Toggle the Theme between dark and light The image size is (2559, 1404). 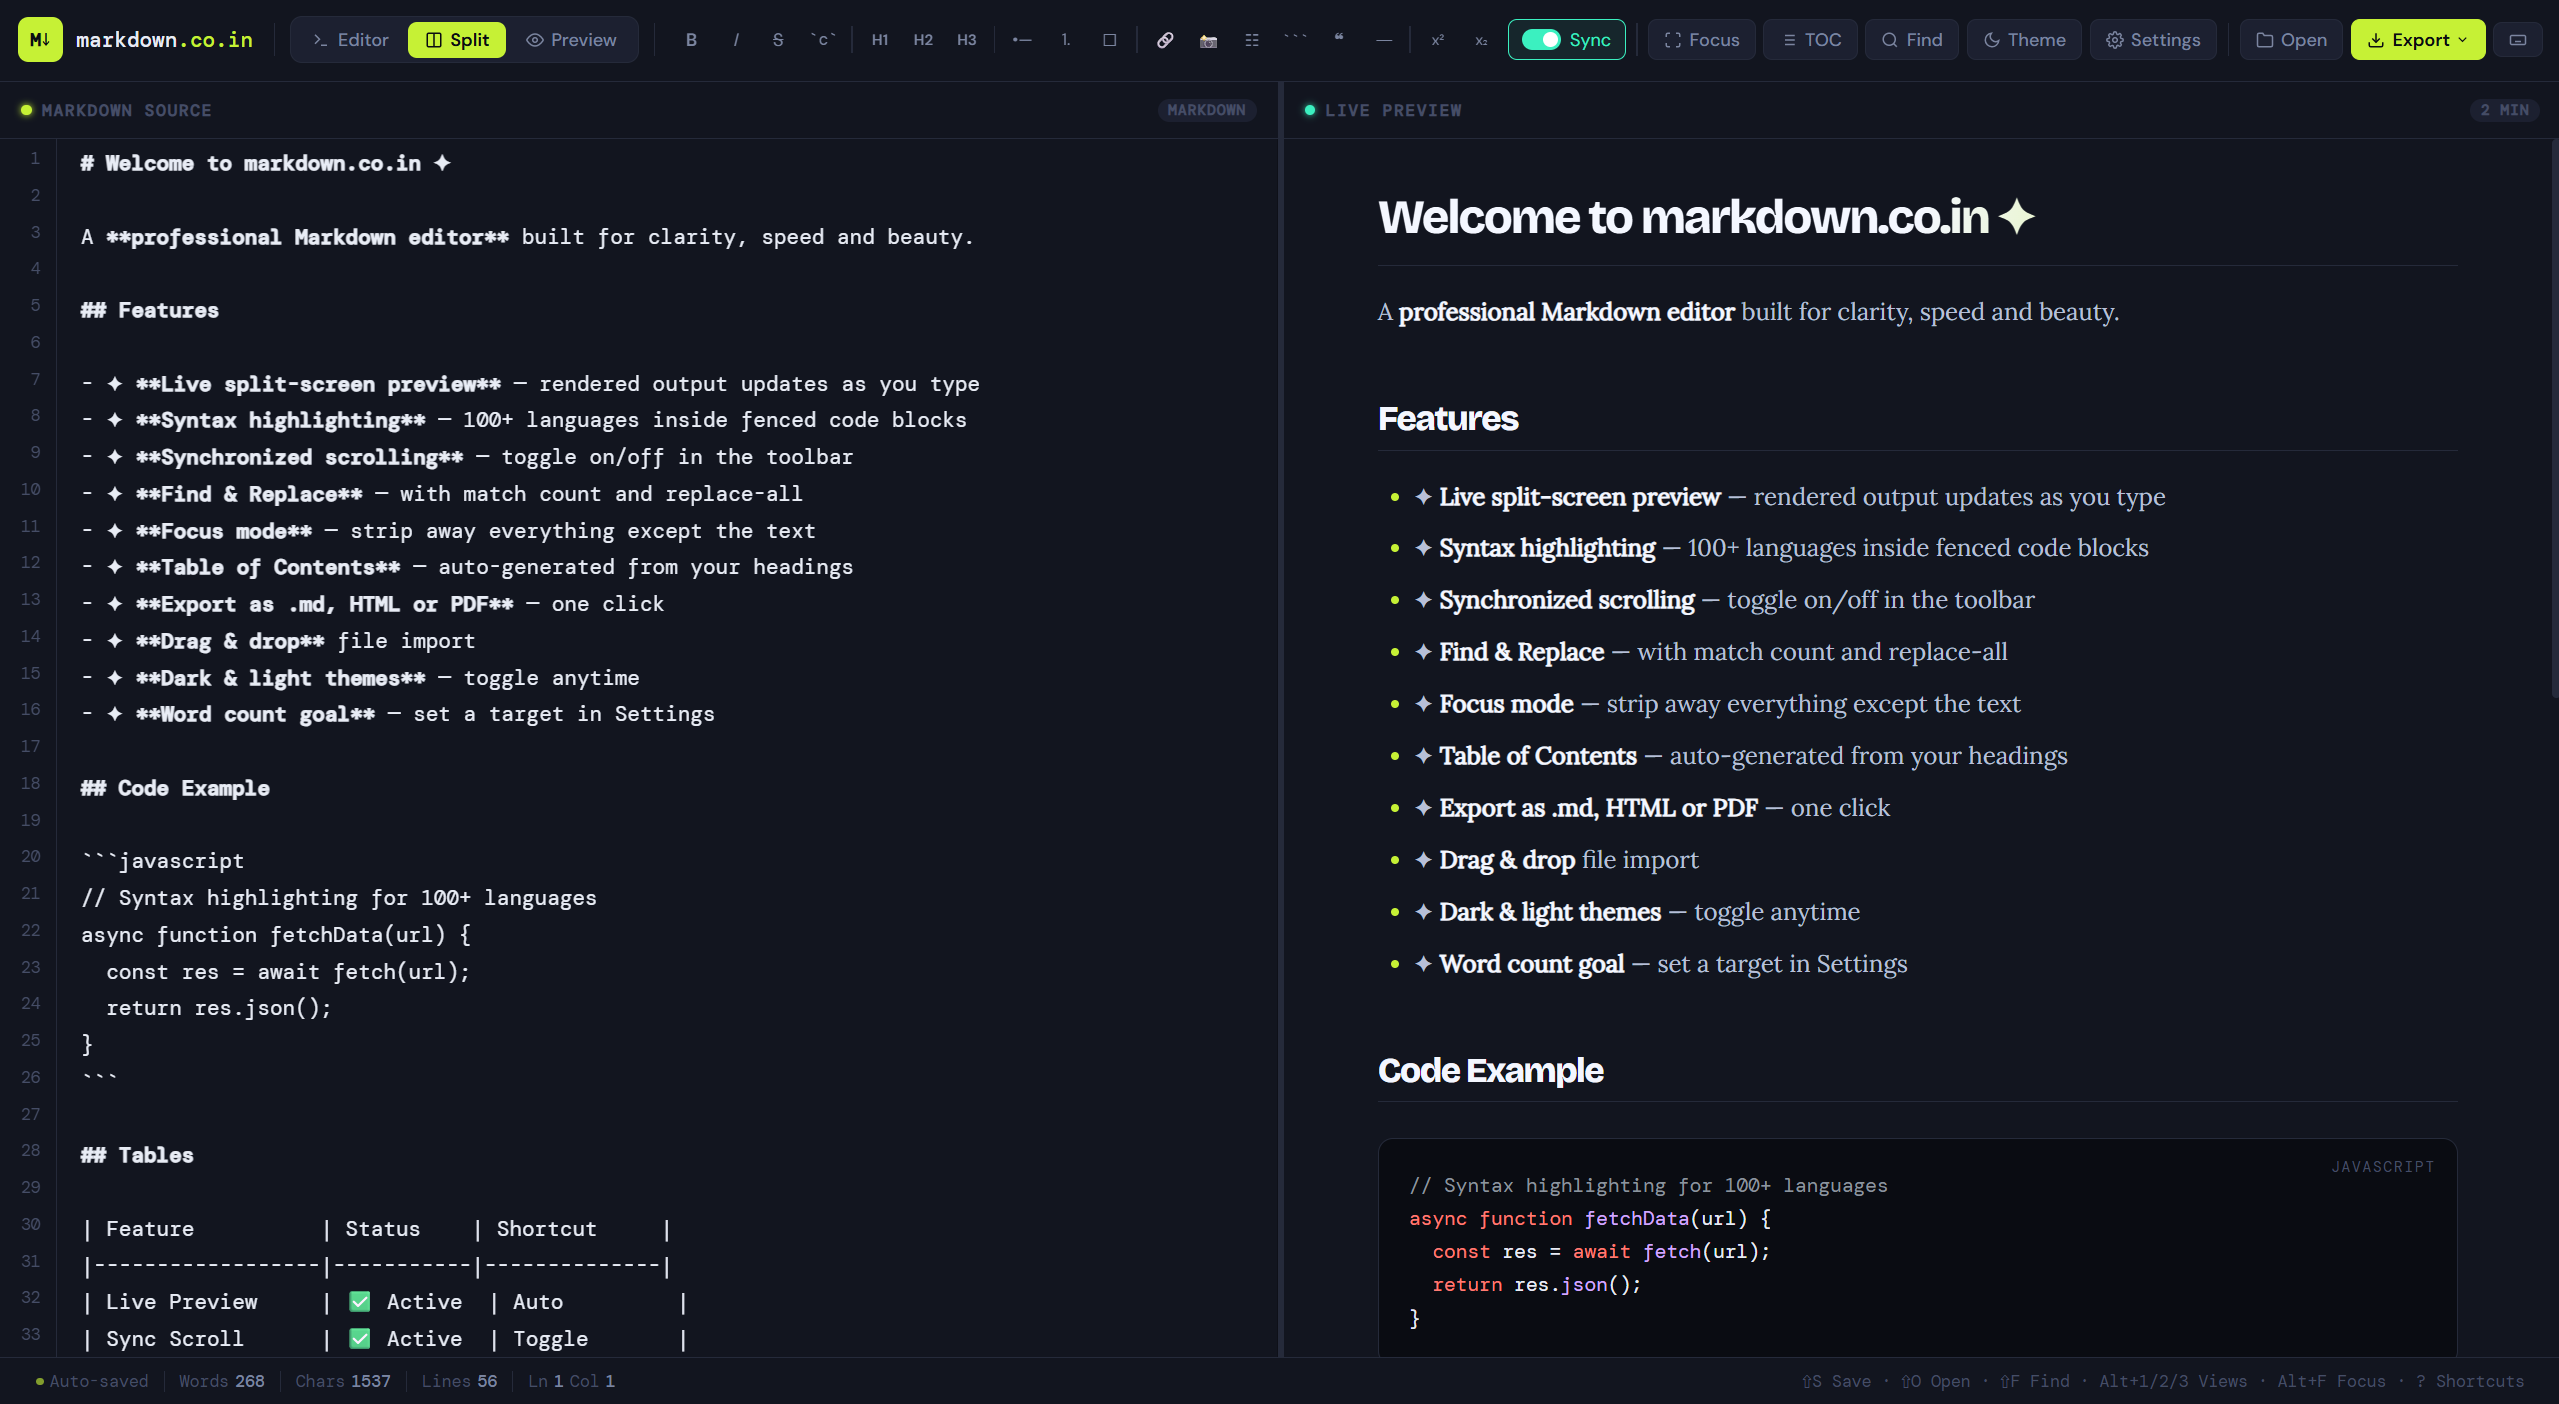(x=2025, y=40)
